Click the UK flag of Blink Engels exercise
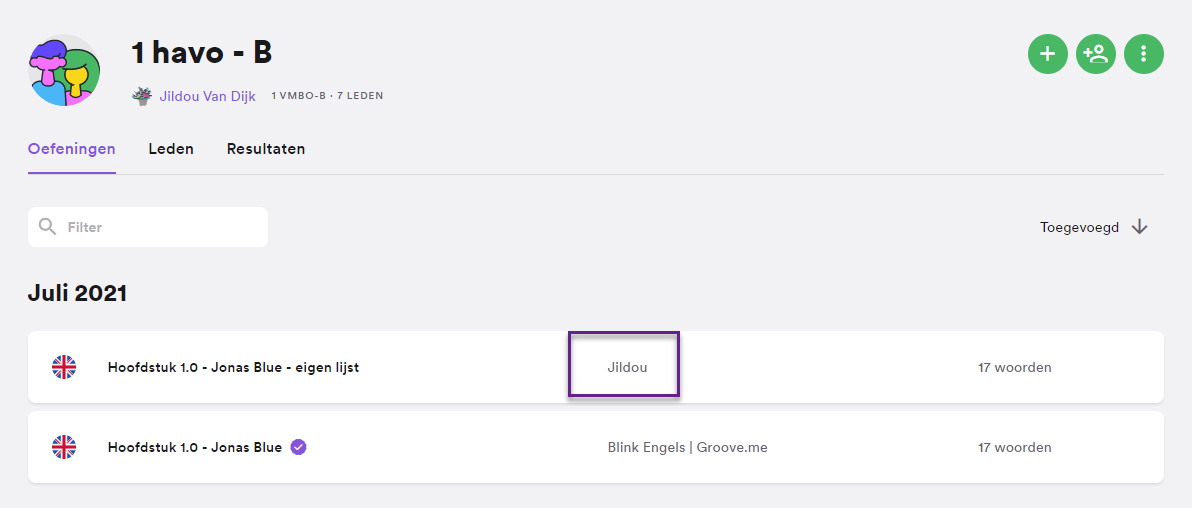Screen dimensions: 1192x508 point(64,447)
